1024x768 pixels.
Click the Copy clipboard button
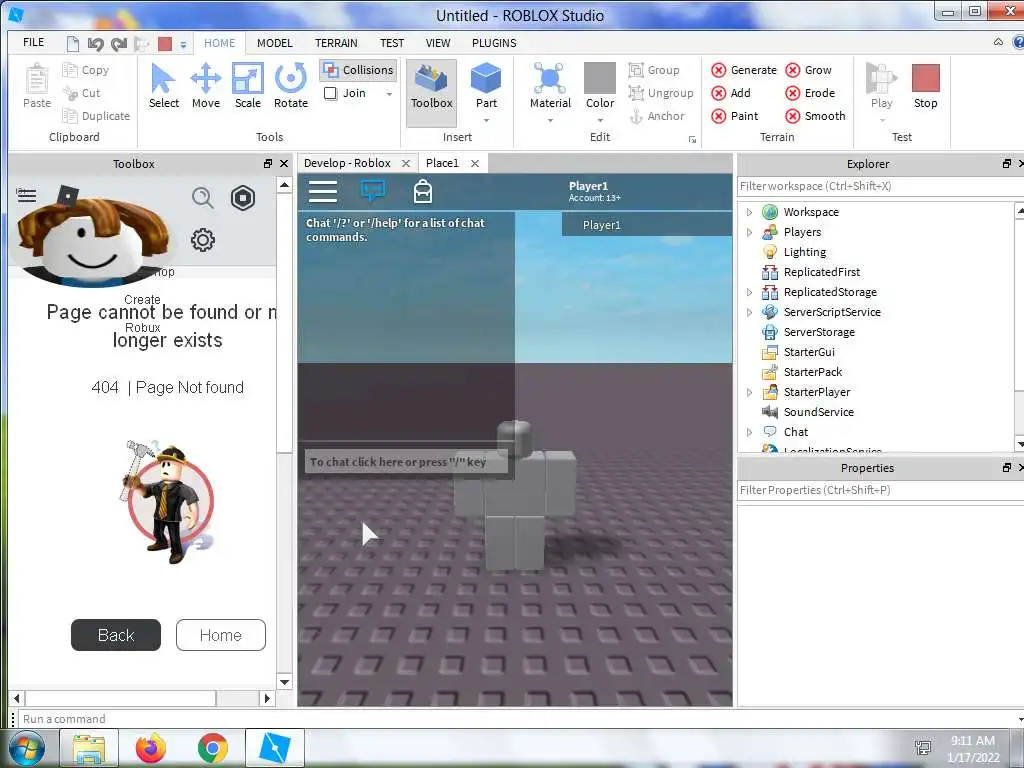[x=86, y=70]
